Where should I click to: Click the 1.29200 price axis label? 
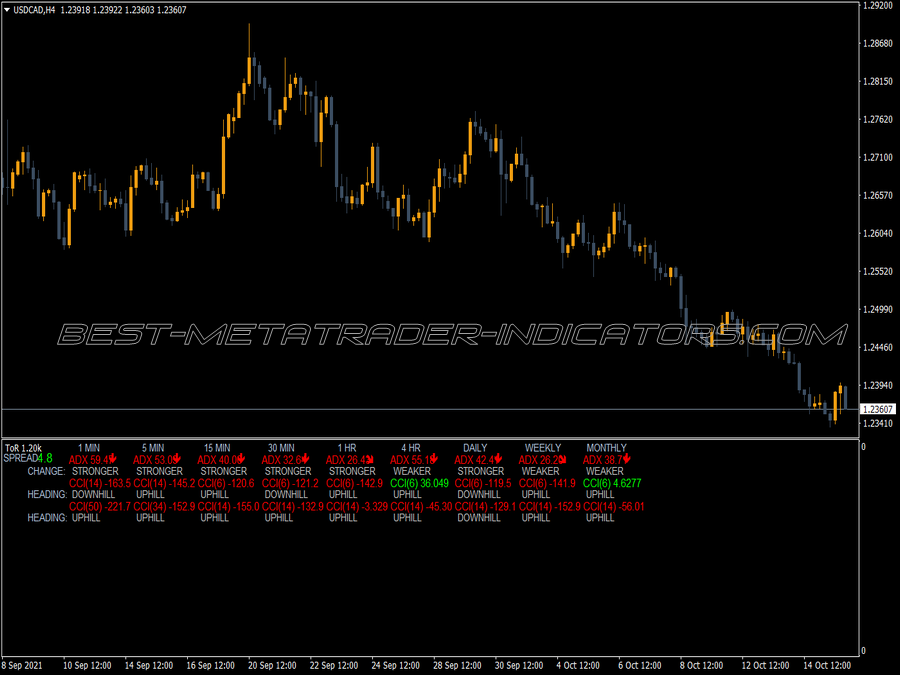[878, 6]
